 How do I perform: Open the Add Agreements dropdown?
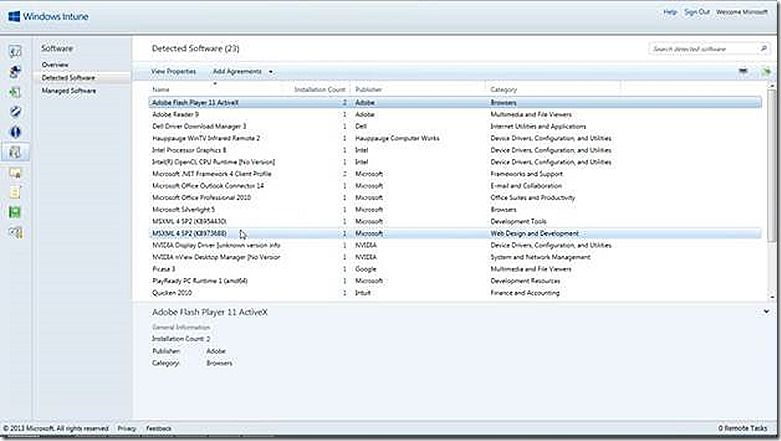pyautogui.click(x=243, y=71)
